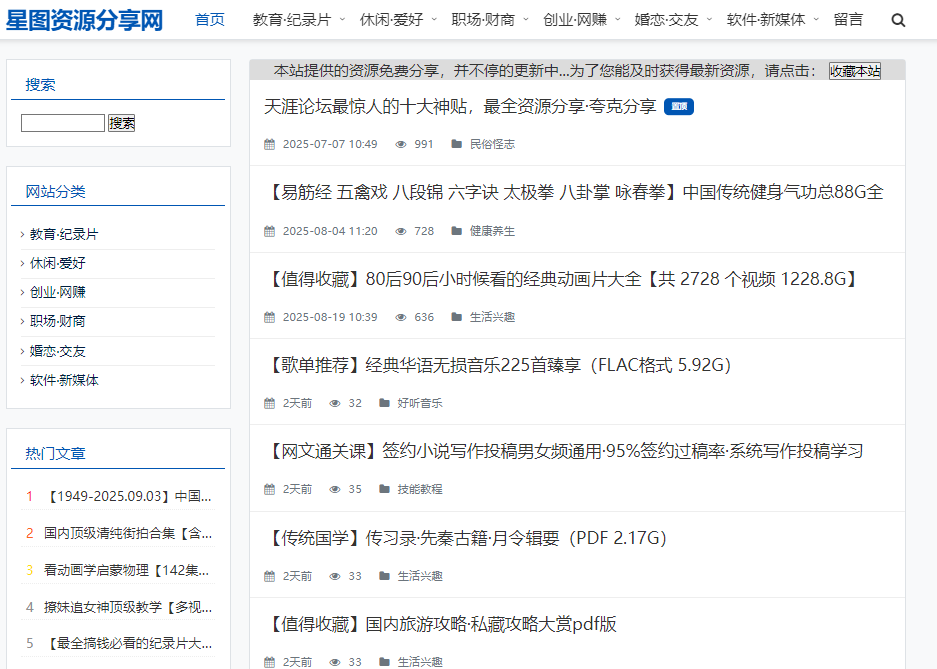
Task: Open the 婚恋·交友 dropdown menu
Action: 665,18
